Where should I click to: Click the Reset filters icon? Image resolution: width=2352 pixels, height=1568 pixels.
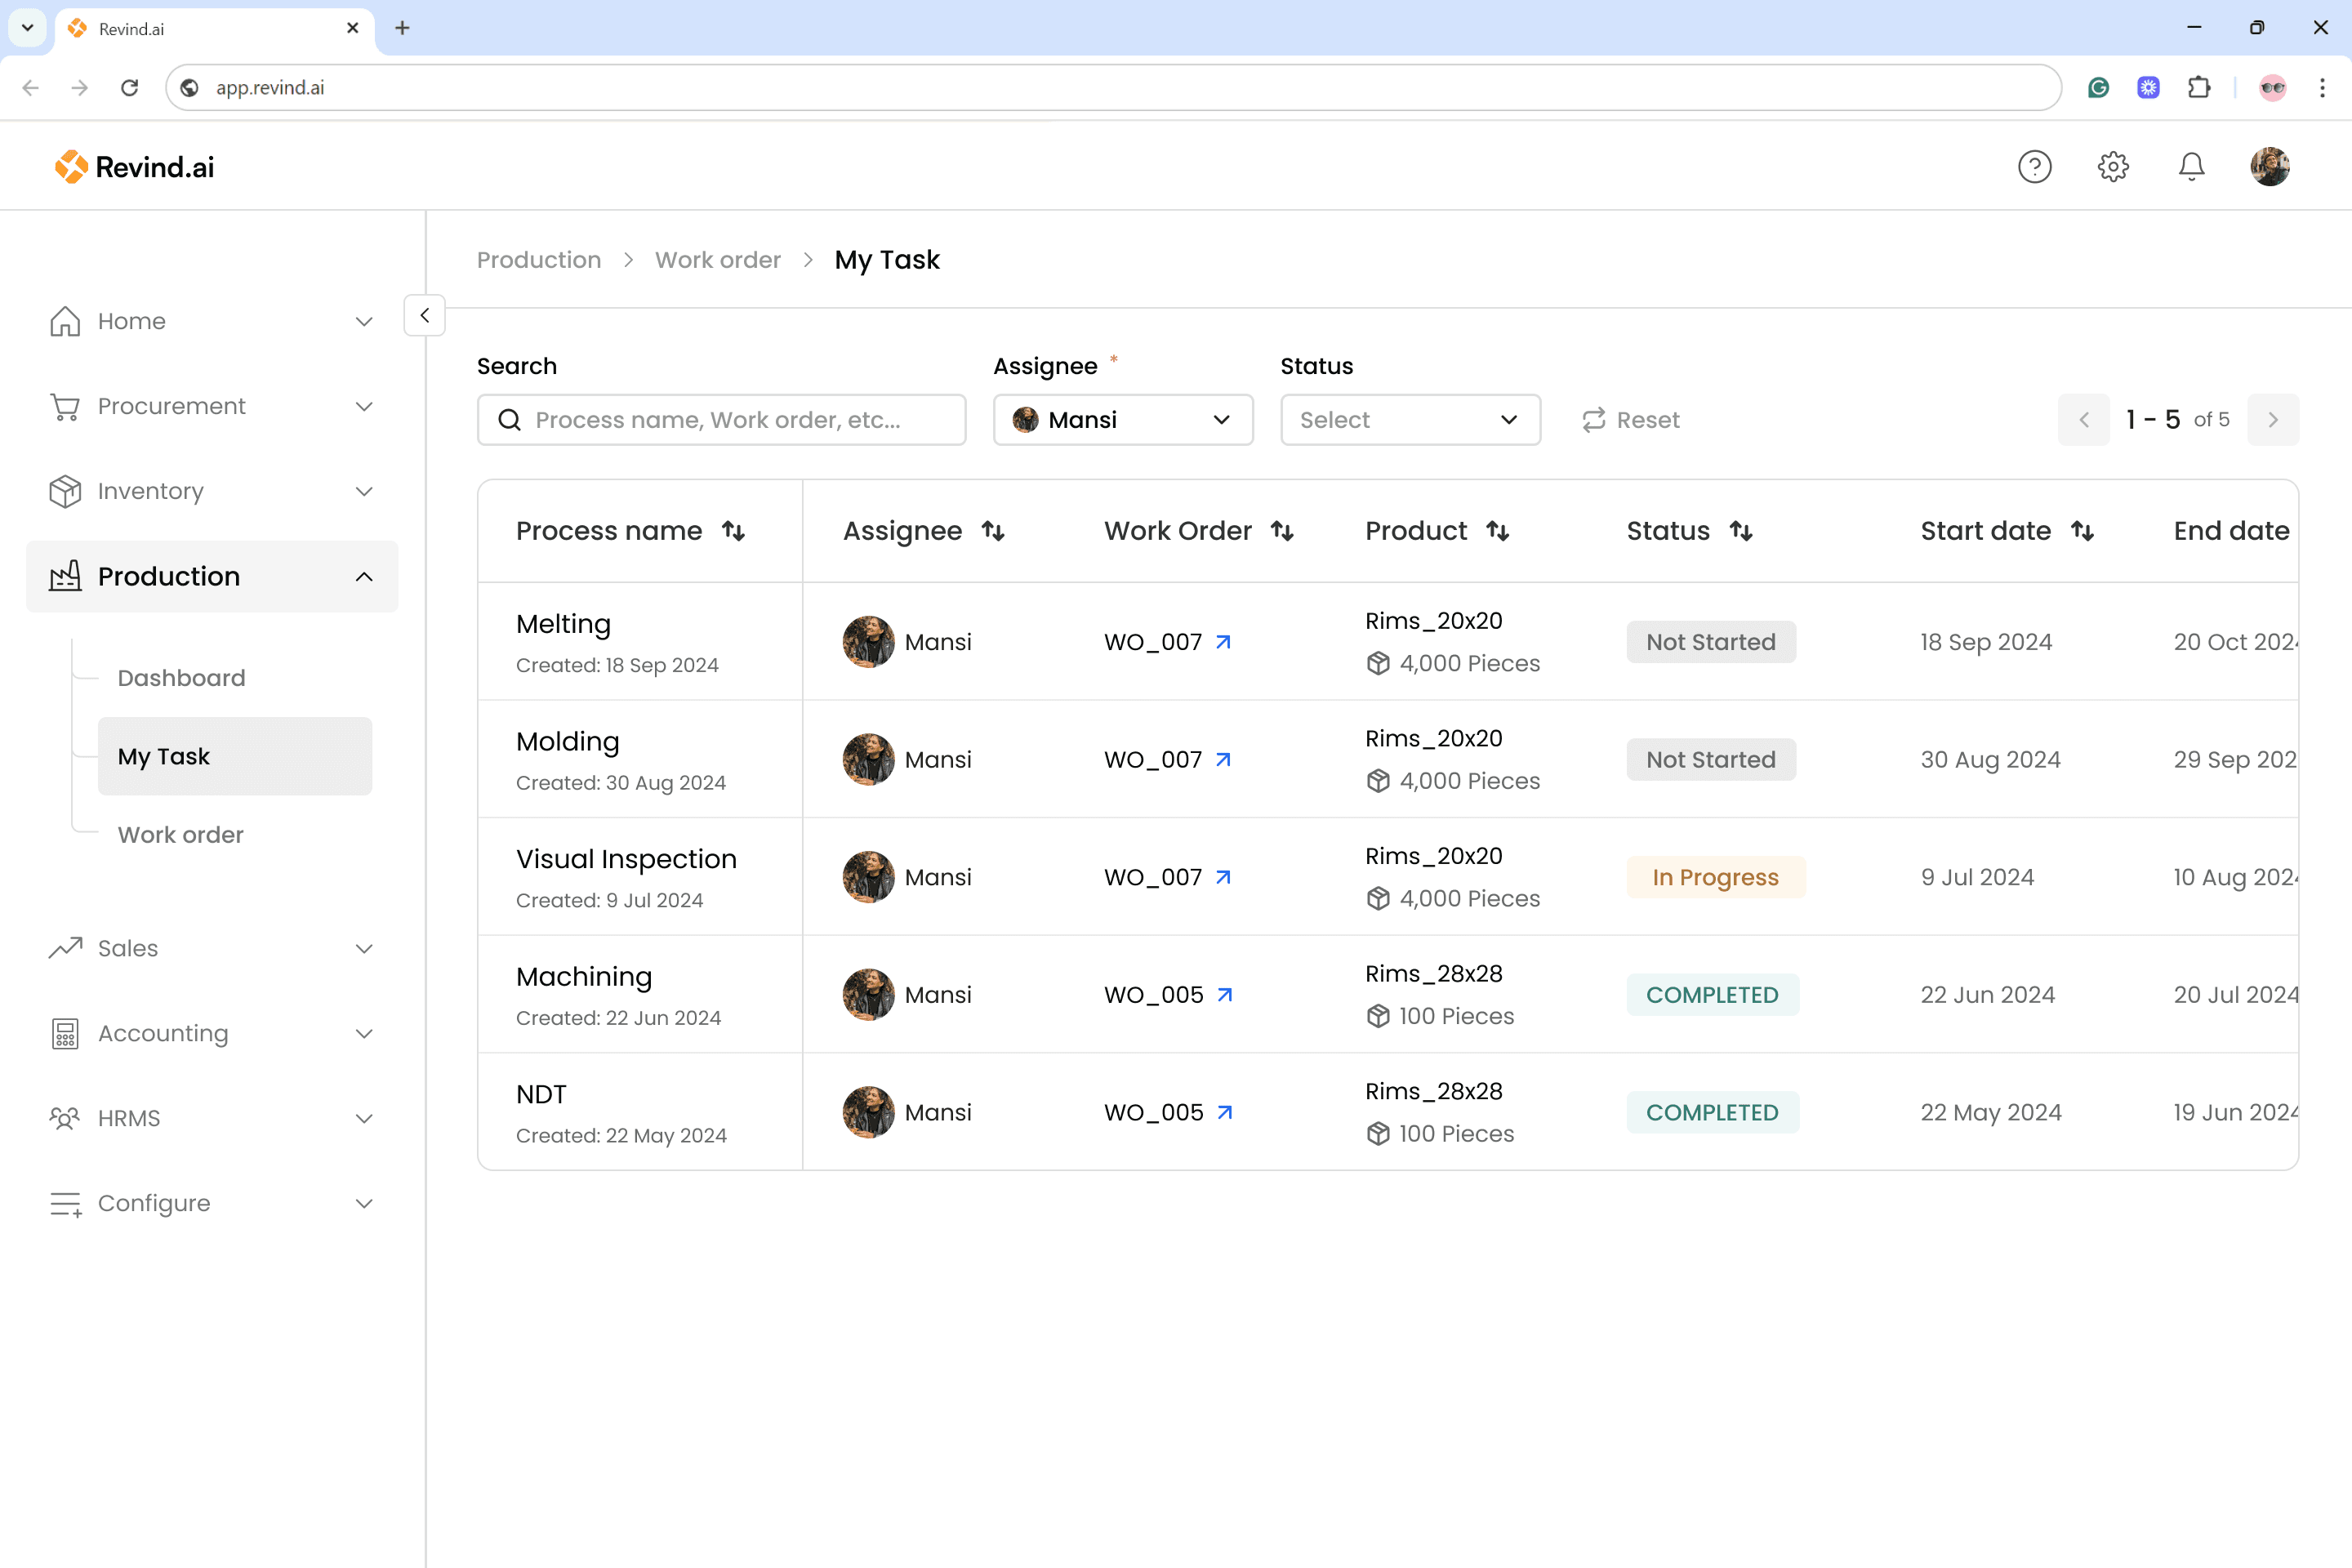coord(1594,420)
